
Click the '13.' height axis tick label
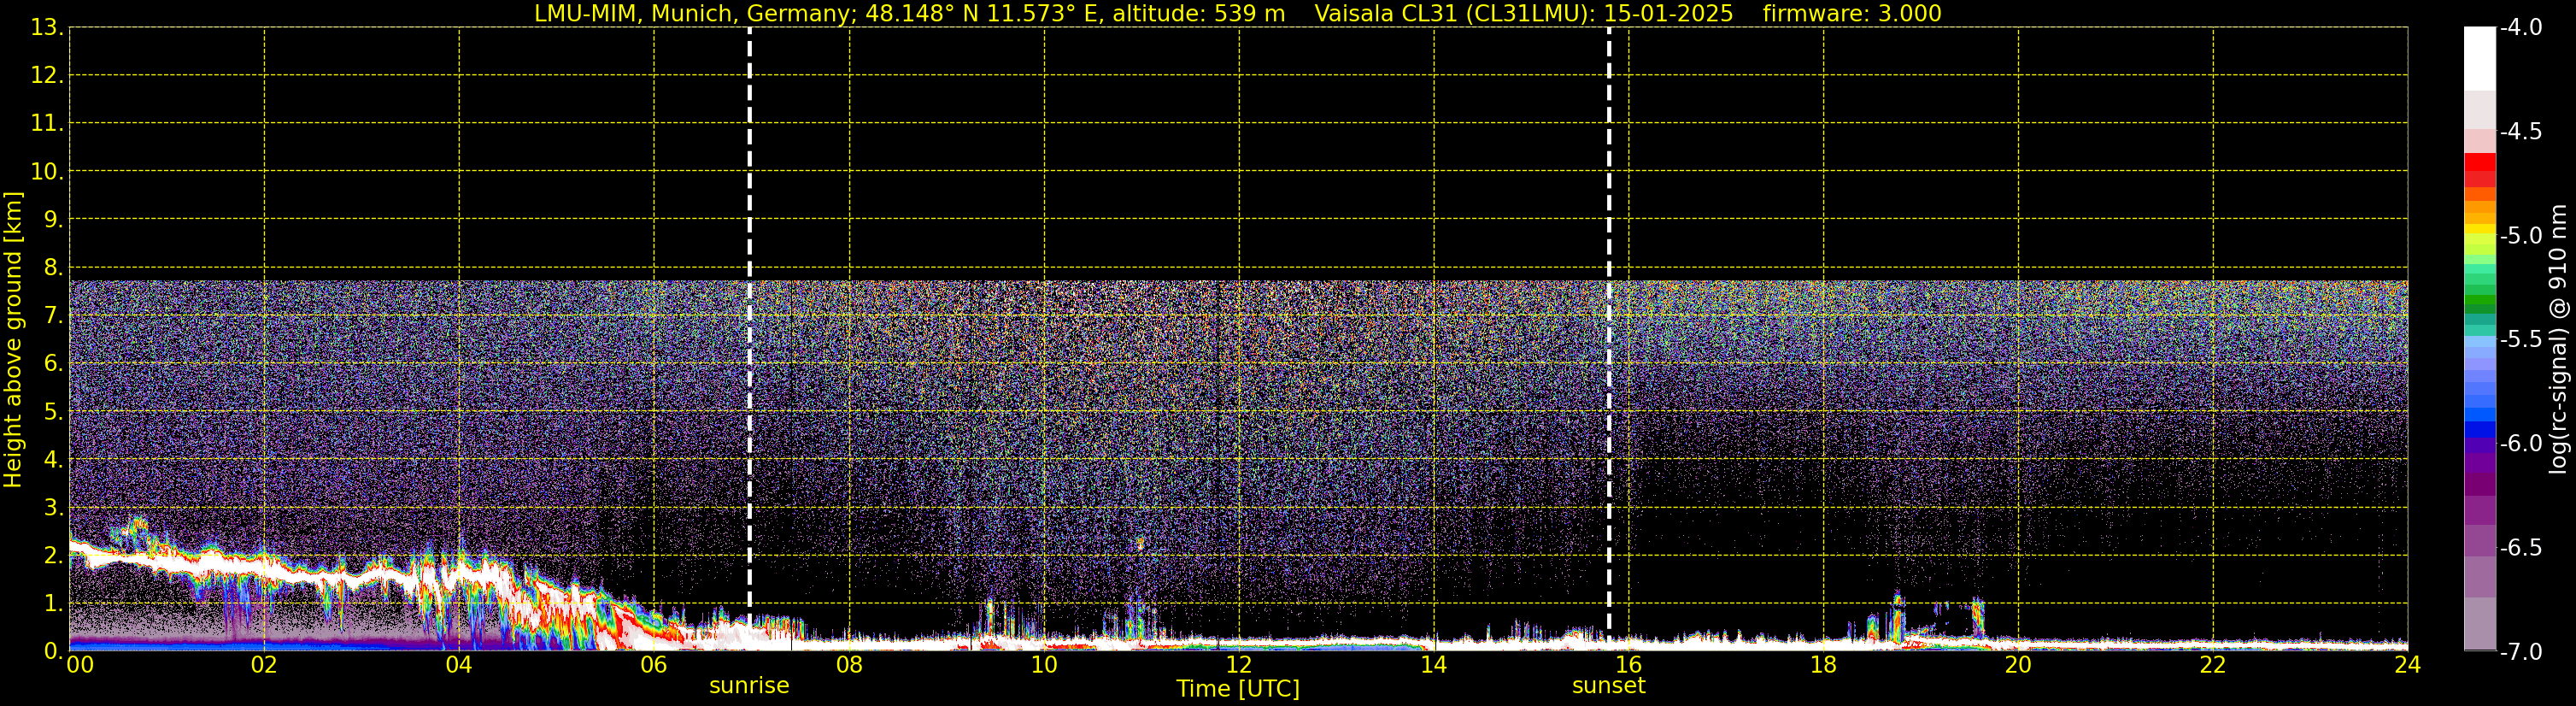[47, 28]
